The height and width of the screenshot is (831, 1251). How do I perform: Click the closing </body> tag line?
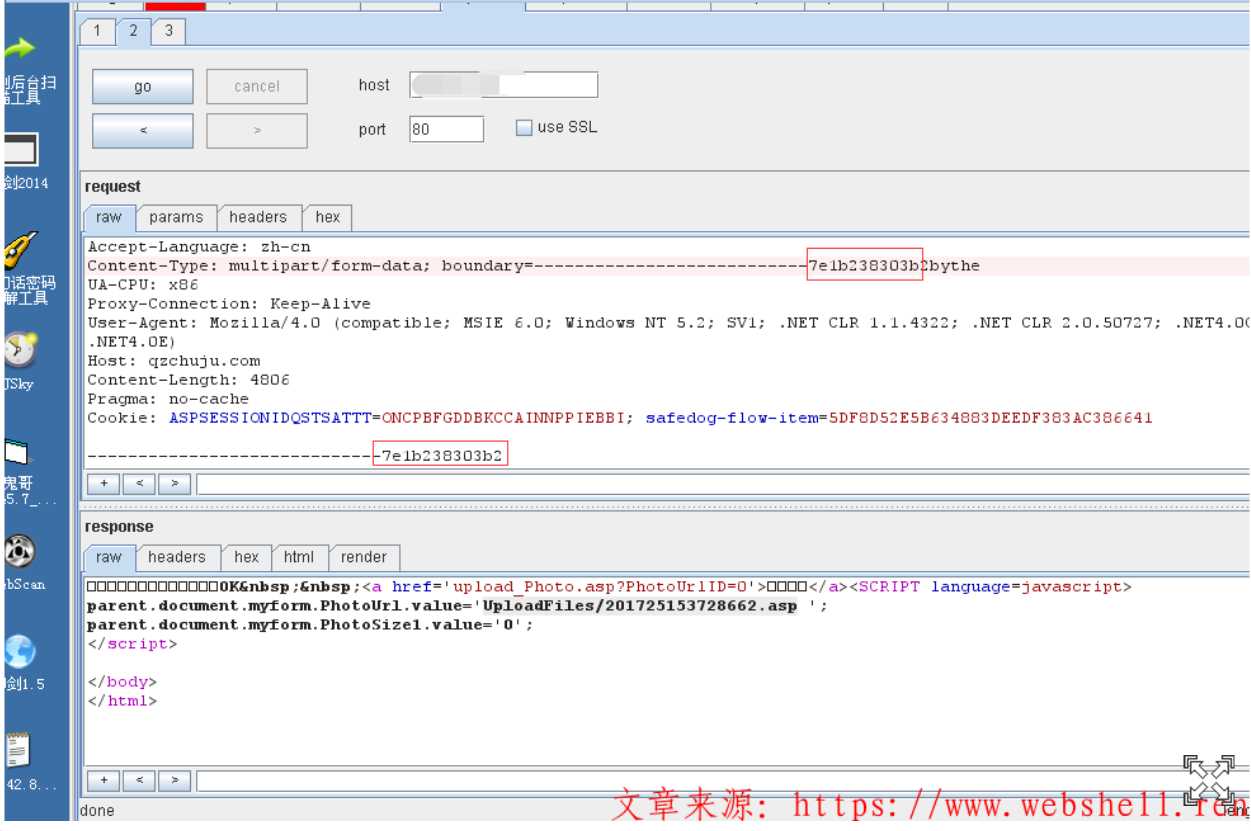[x=122, y=682]
